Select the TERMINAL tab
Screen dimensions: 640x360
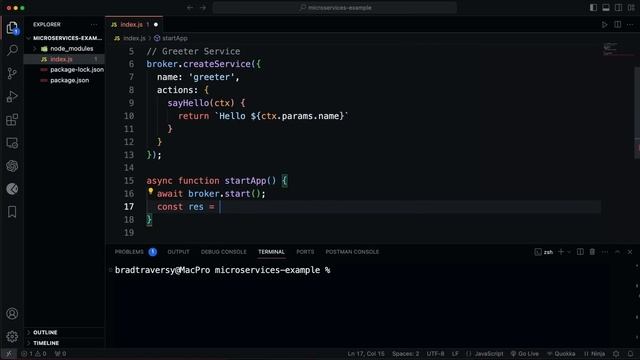pos(271,252)
